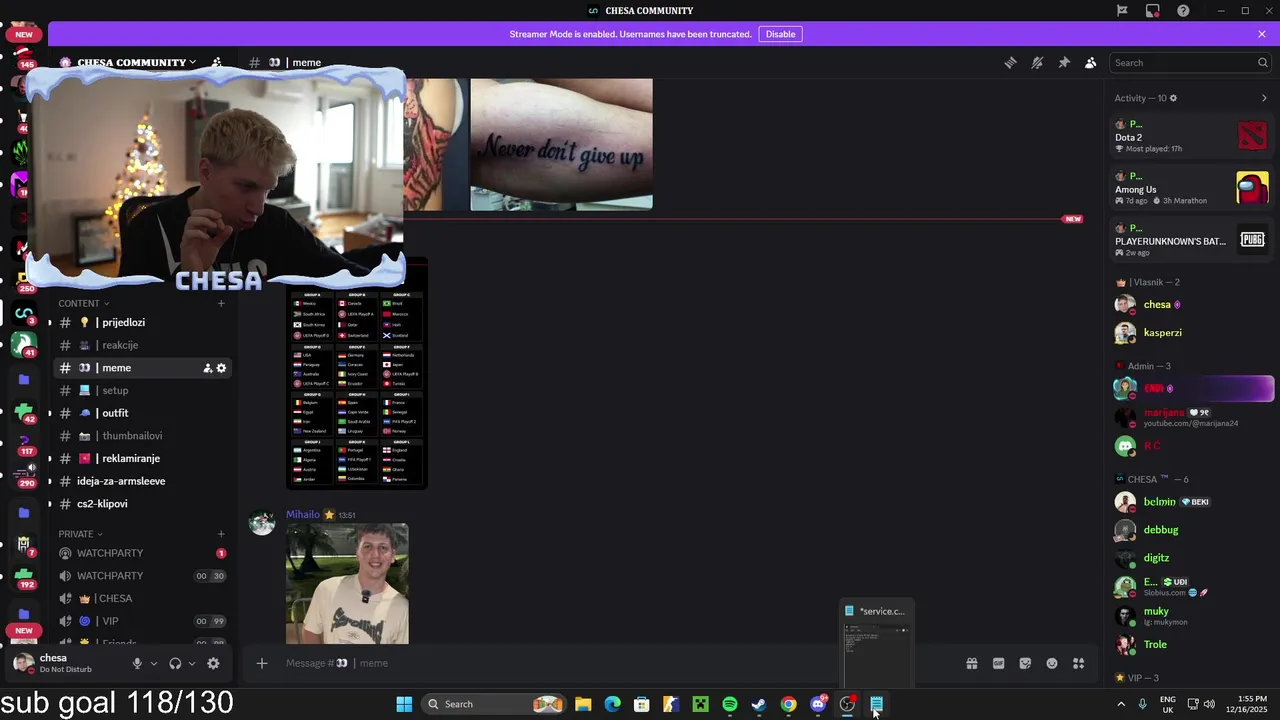Click the message attachment plus button
The width and height of the screenshot is (1280, 720).
point(262,663)
